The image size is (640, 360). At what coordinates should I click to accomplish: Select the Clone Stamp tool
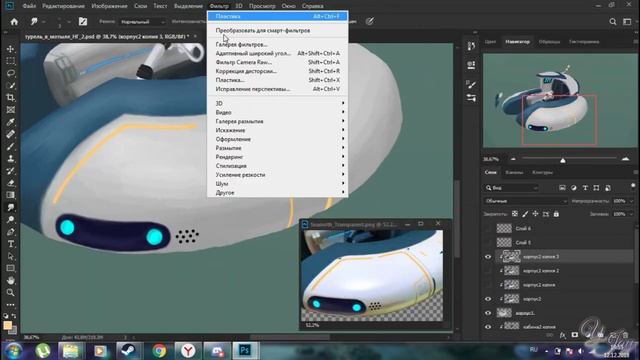click(x=11, y=159)
